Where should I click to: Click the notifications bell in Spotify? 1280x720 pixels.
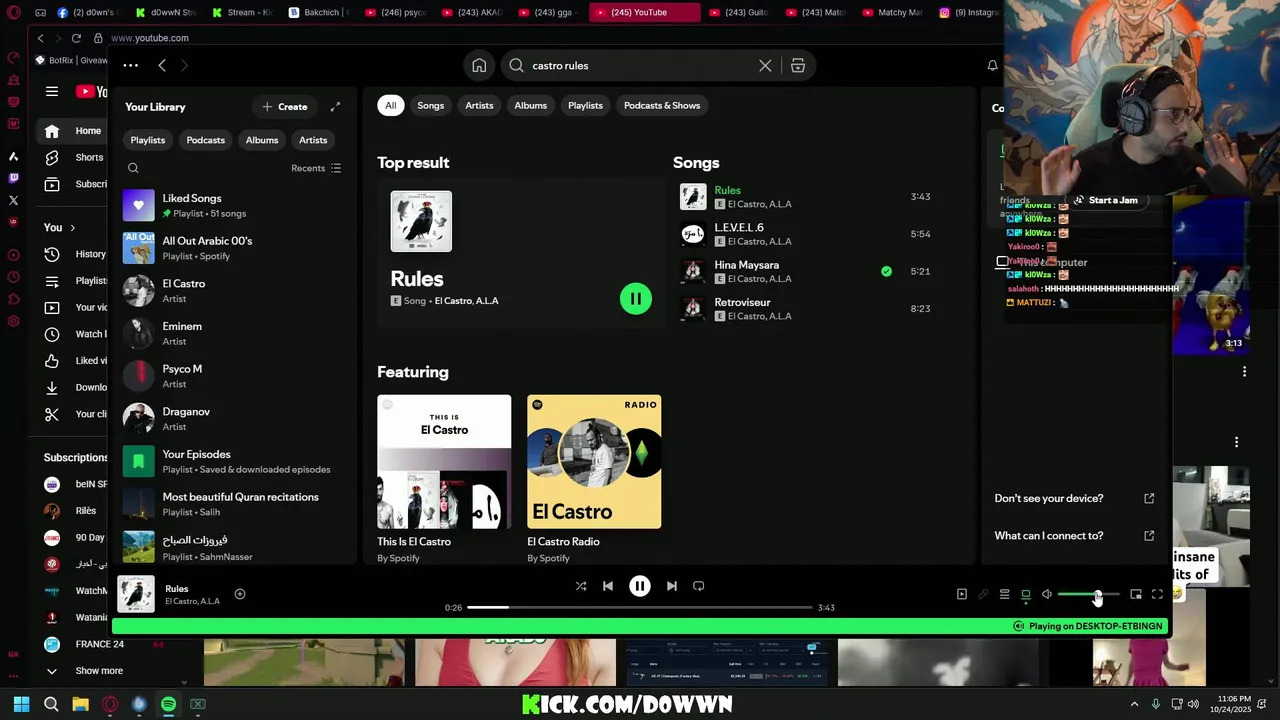pos(992,65)
